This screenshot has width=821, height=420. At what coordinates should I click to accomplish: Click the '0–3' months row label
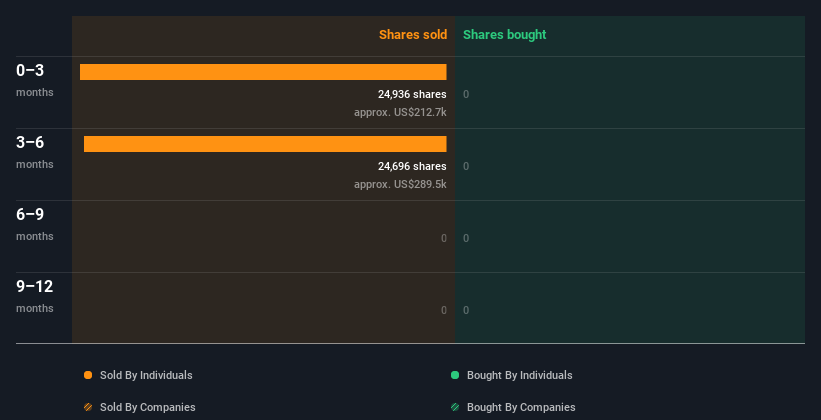click(x=30, y=70)
